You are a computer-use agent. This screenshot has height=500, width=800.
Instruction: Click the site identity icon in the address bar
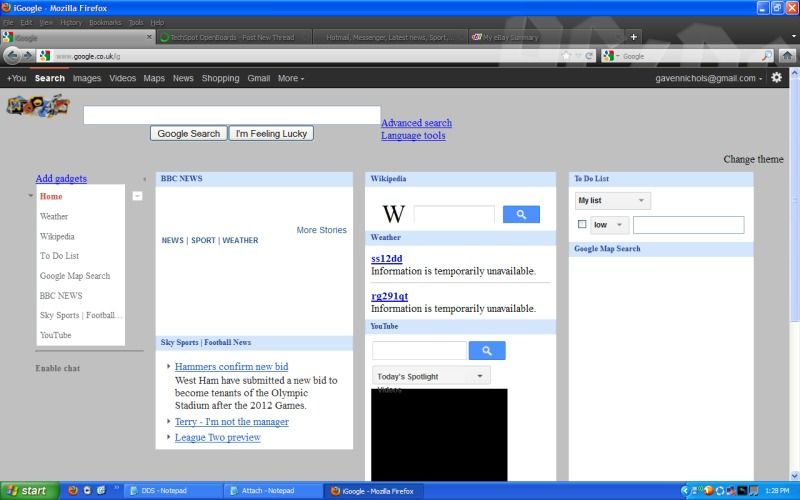[45, 56]
